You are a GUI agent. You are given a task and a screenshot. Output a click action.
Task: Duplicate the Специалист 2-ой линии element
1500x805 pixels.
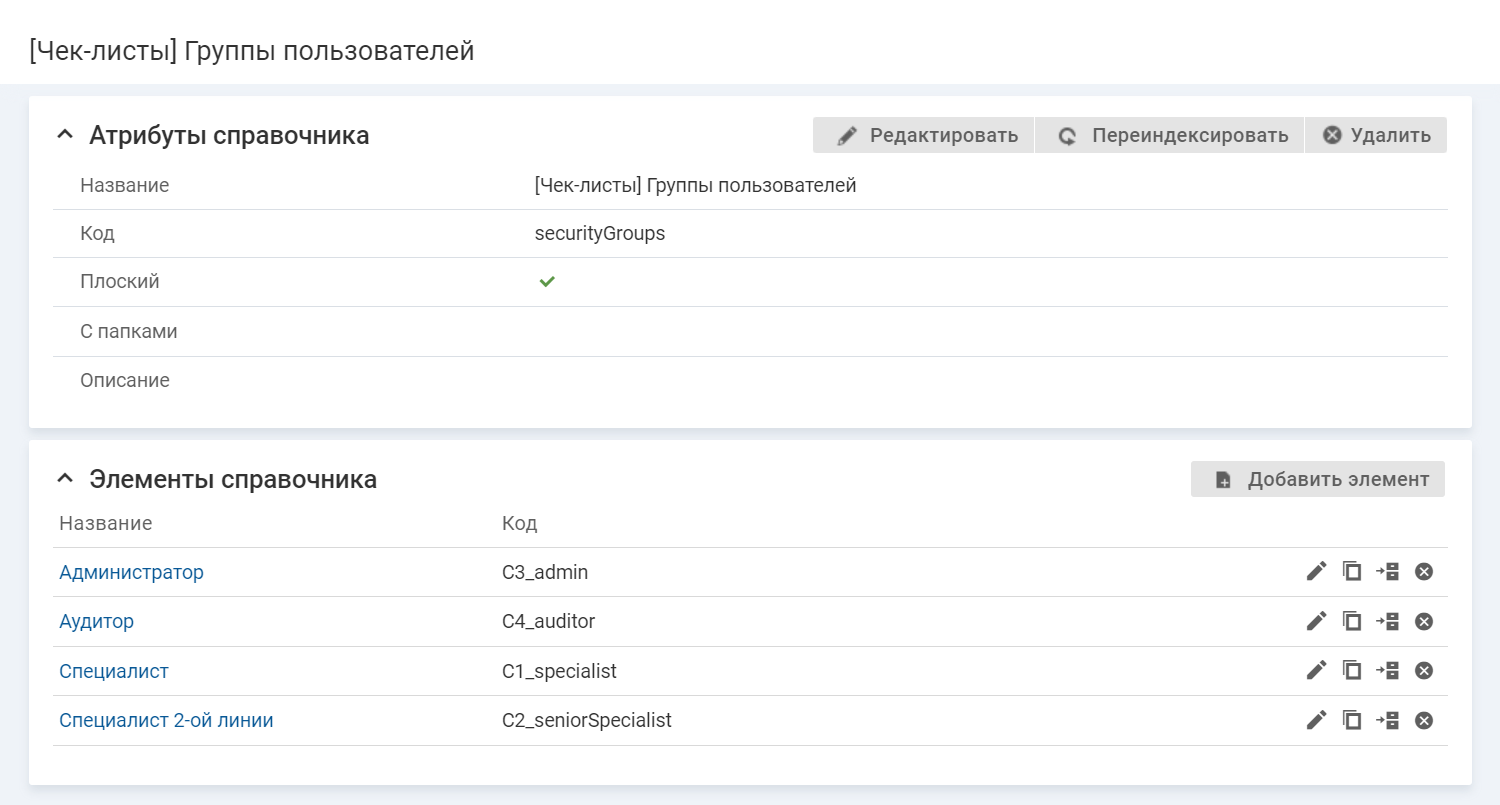point(1352,720)
